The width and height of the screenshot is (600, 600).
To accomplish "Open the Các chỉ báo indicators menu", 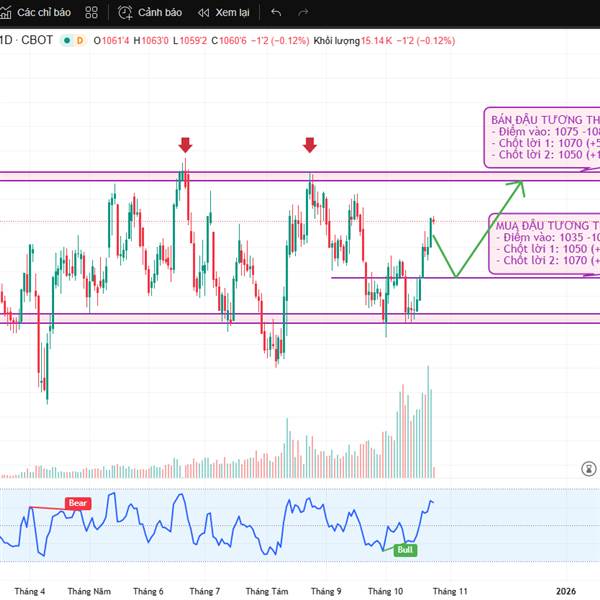I will [x=35, y=12].
